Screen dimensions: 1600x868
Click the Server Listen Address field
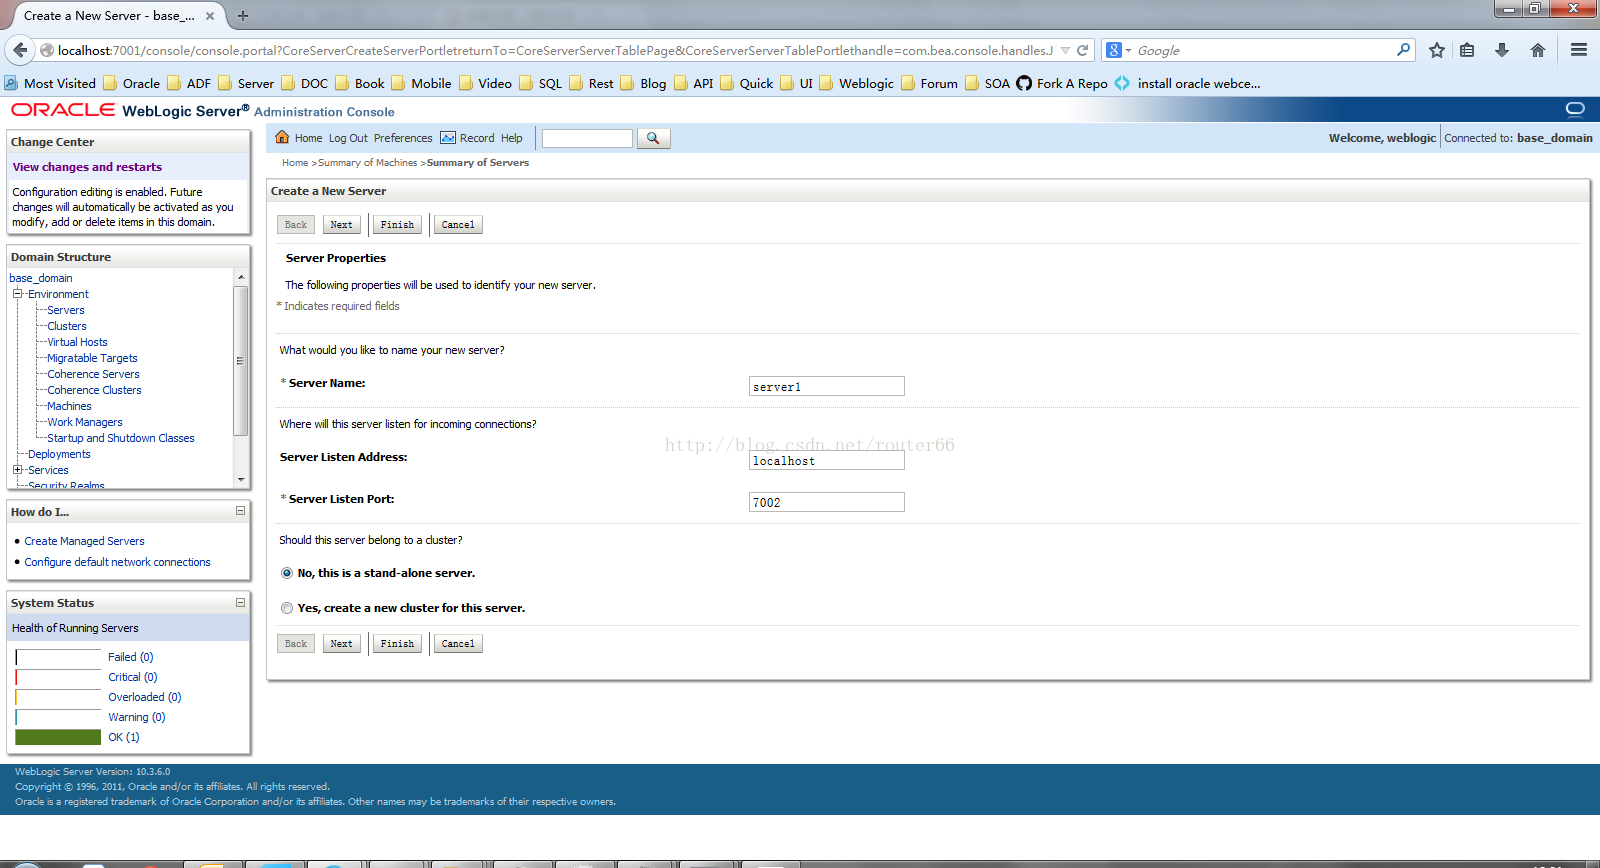click(x=827, y=460)
